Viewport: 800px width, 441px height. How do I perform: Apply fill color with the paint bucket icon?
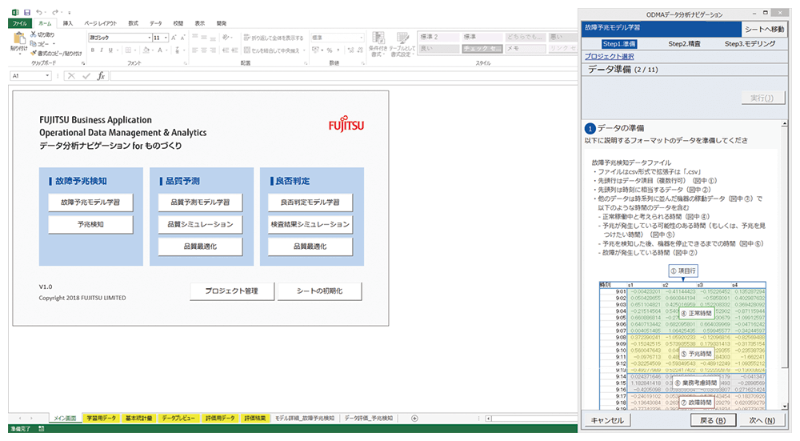point(147,50)
